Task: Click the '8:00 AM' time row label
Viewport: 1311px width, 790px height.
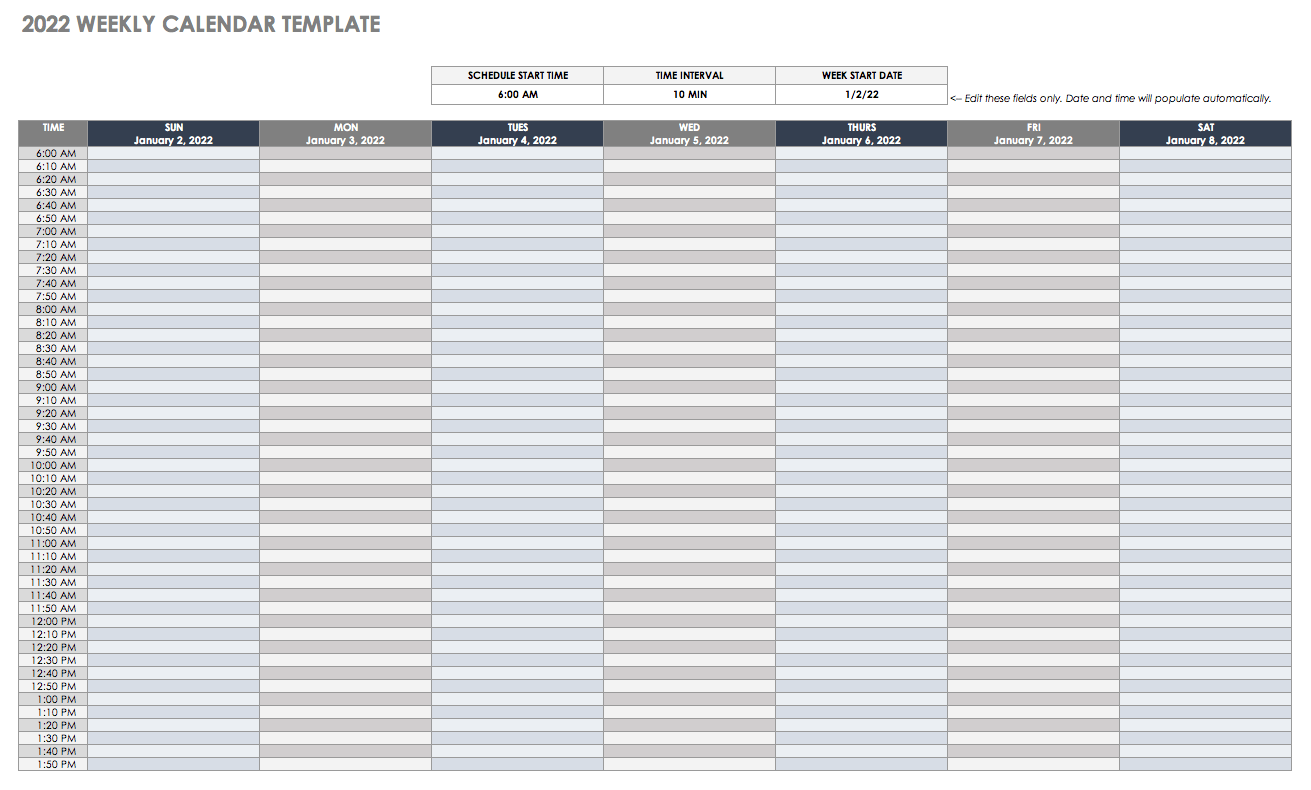Action: click(53, 309)
